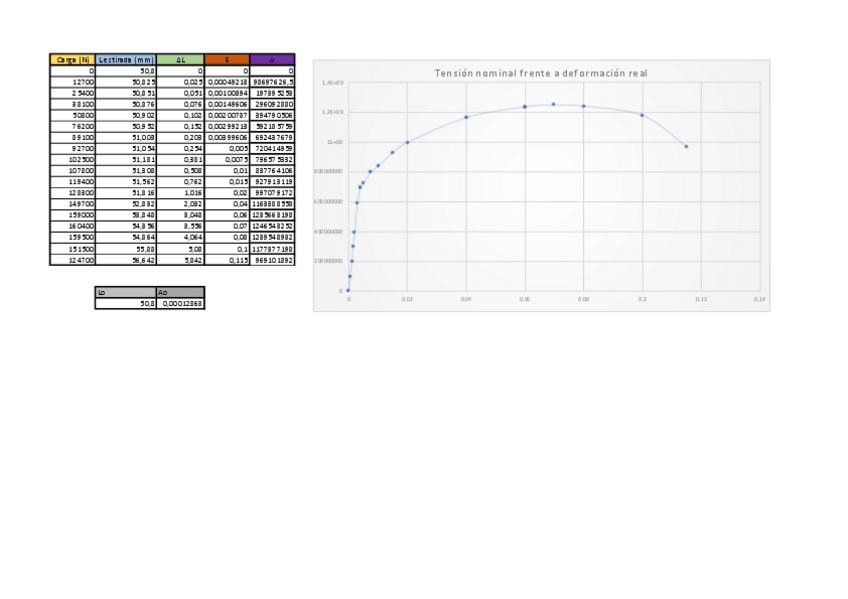Click the strain cell 0,115

pos(227,260)
